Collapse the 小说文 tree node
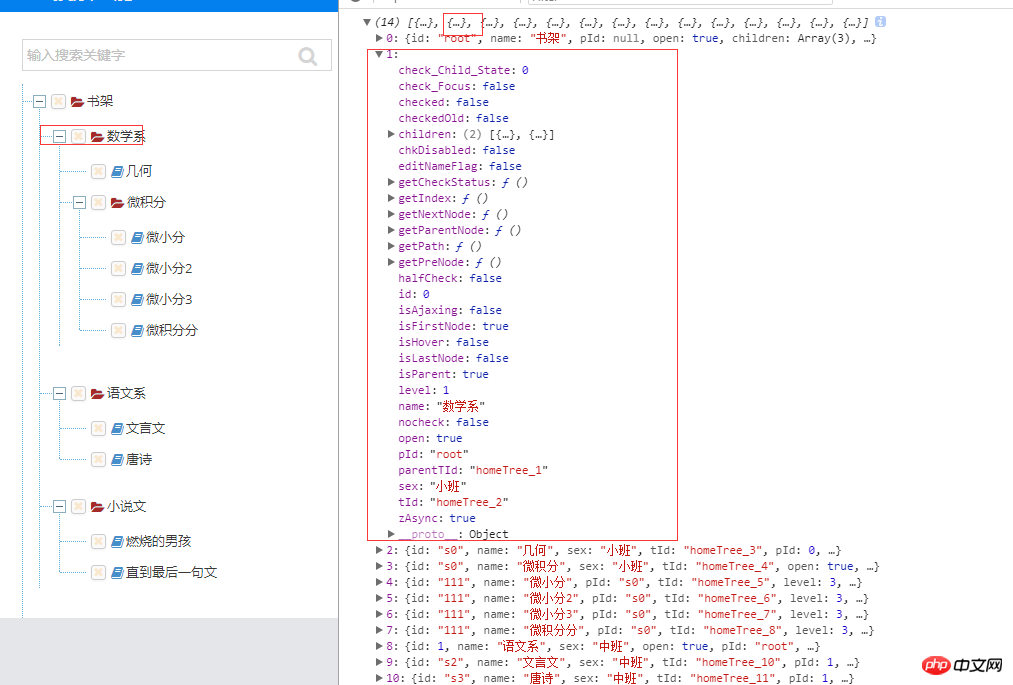Viewport: 1013px width, 685px height. point(59,507)
